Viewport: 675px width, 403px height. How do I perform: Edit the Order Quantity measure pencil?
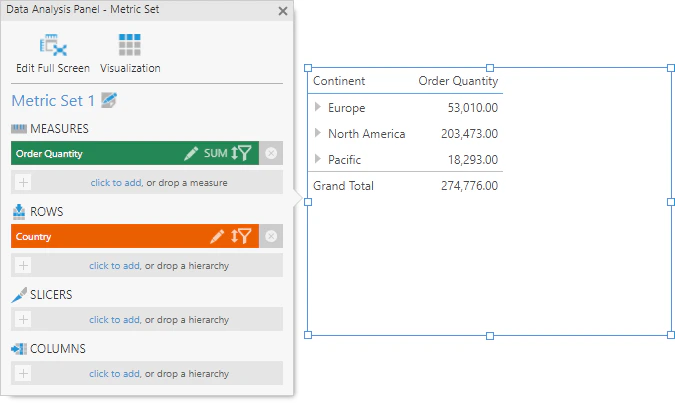(x=191, y=153)
